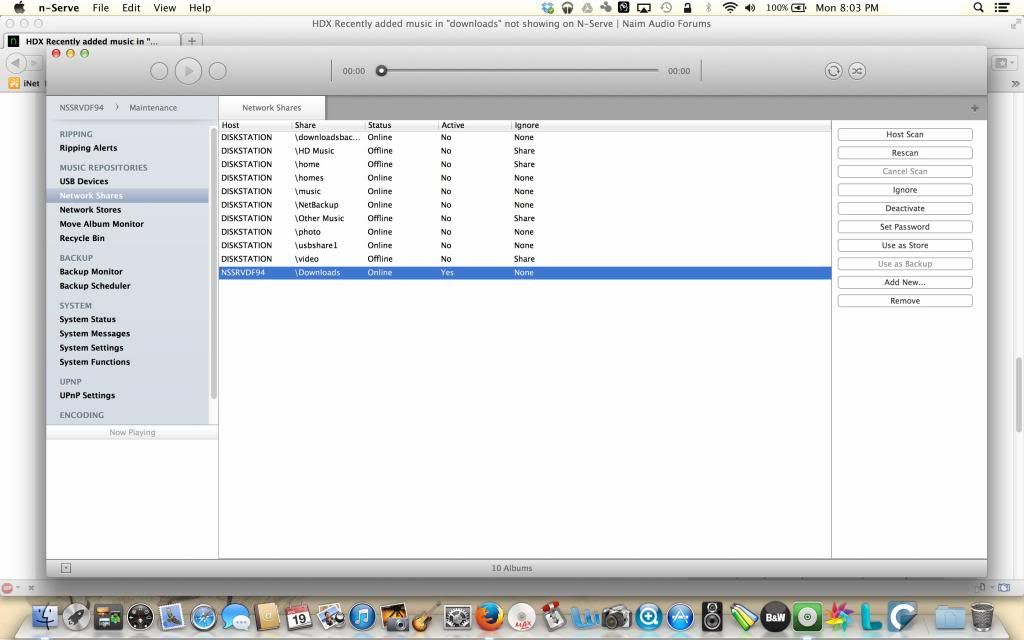Click the Add New... button
Screen dimensions: 1024x640
pos(904,282)
